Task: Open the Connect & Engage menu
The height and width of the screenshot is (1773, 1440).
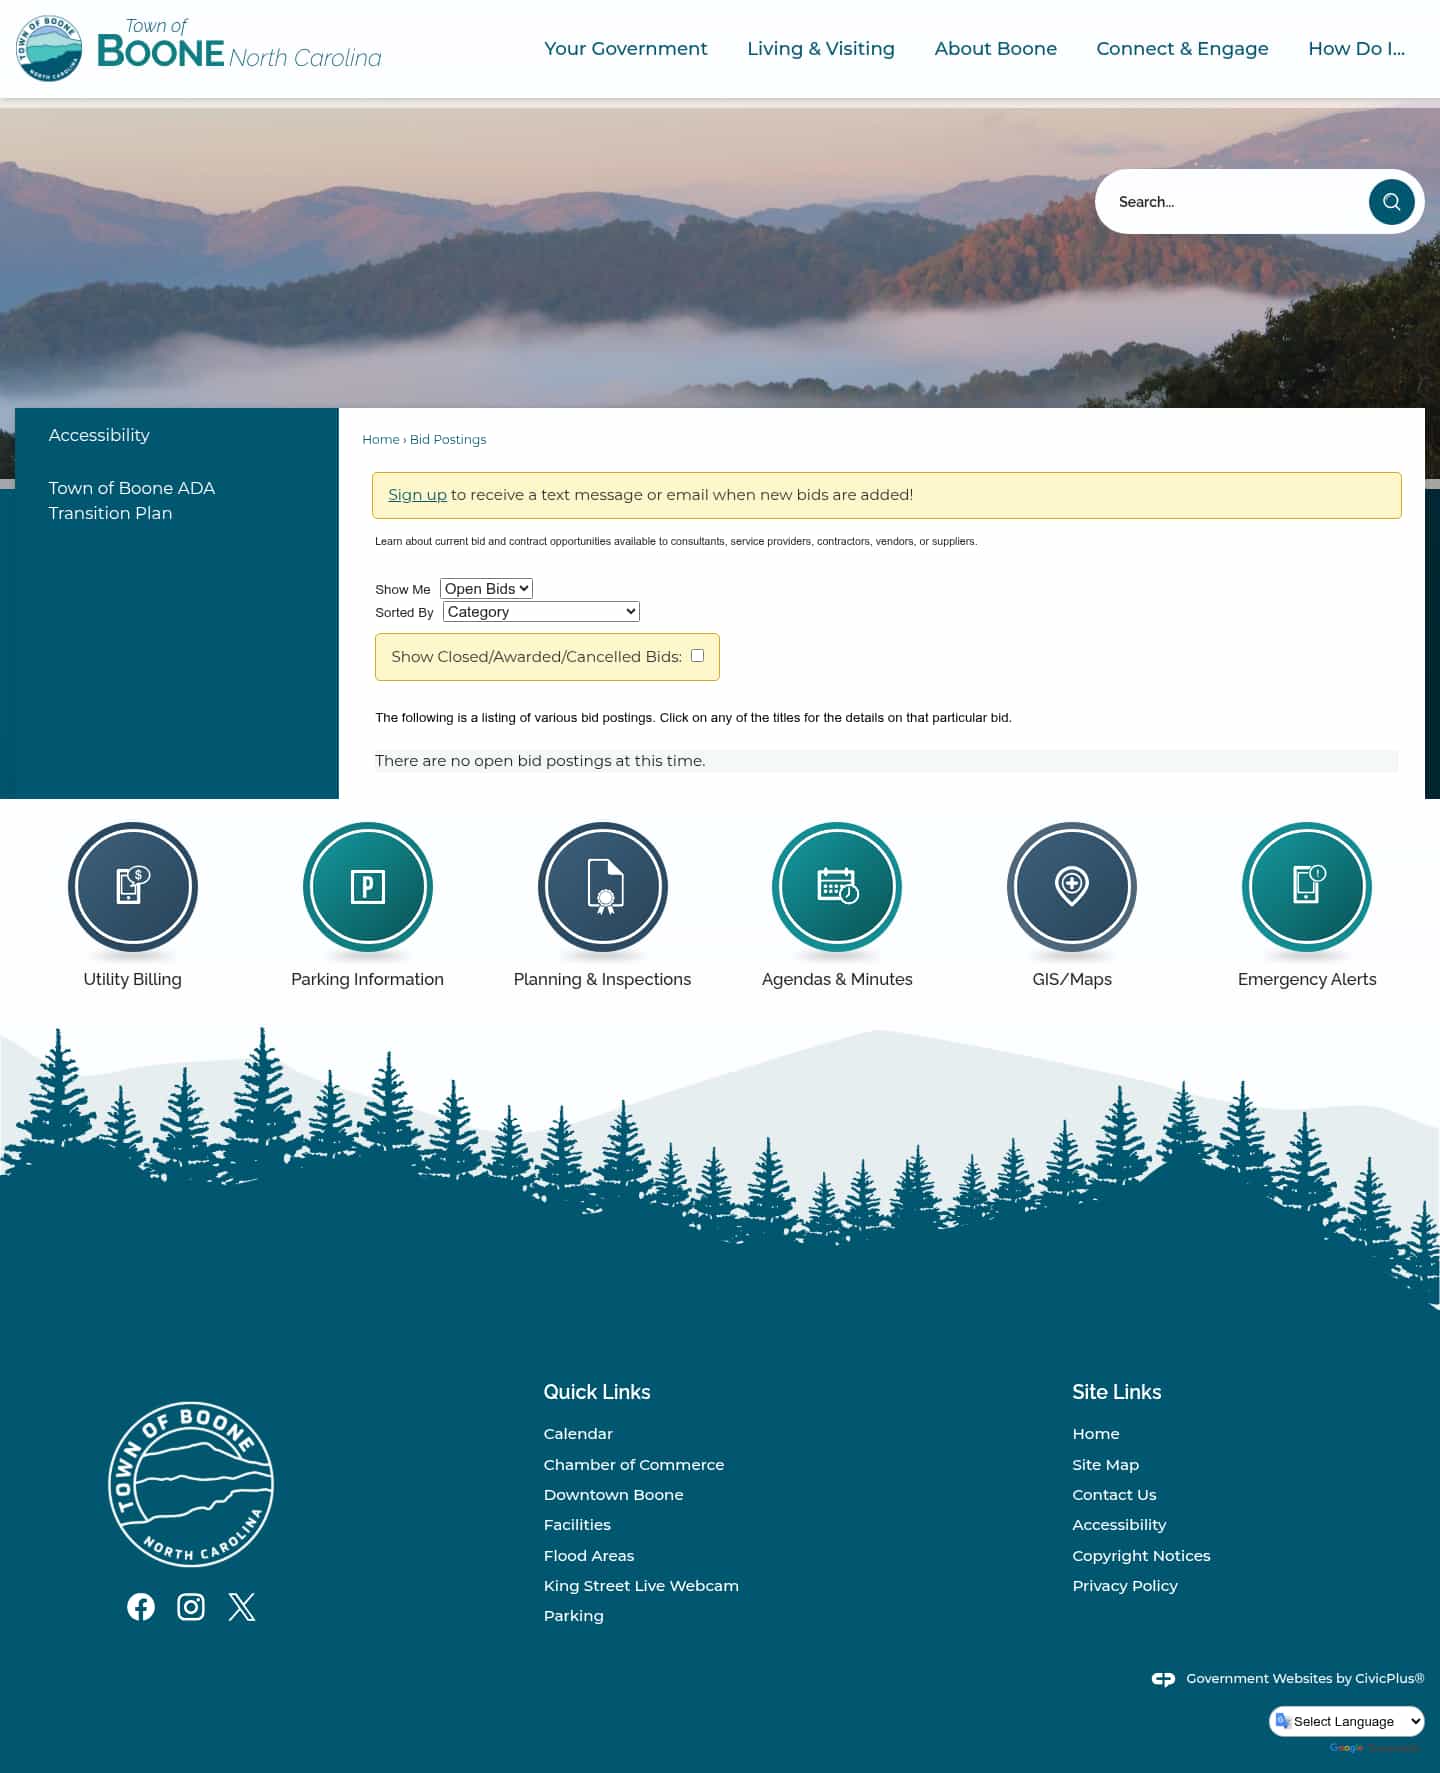Action: (x=1182, y=48)
